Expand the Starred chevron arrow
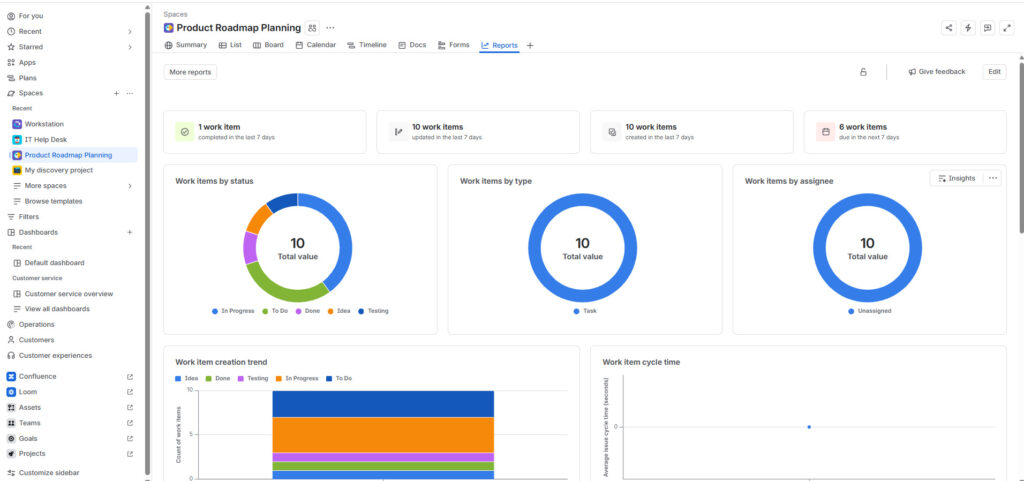The image size is (1024, 481). point(129,47)
